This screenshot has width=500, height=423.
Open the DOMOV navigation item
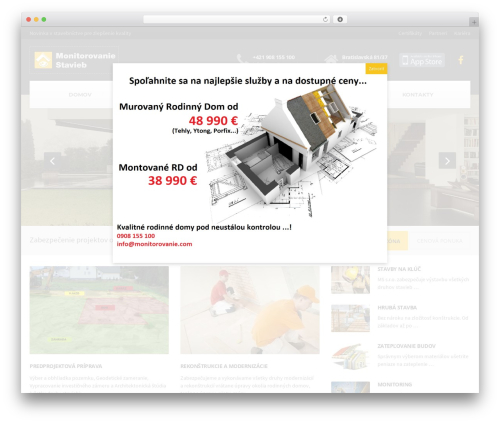click(x=80, y=95)
